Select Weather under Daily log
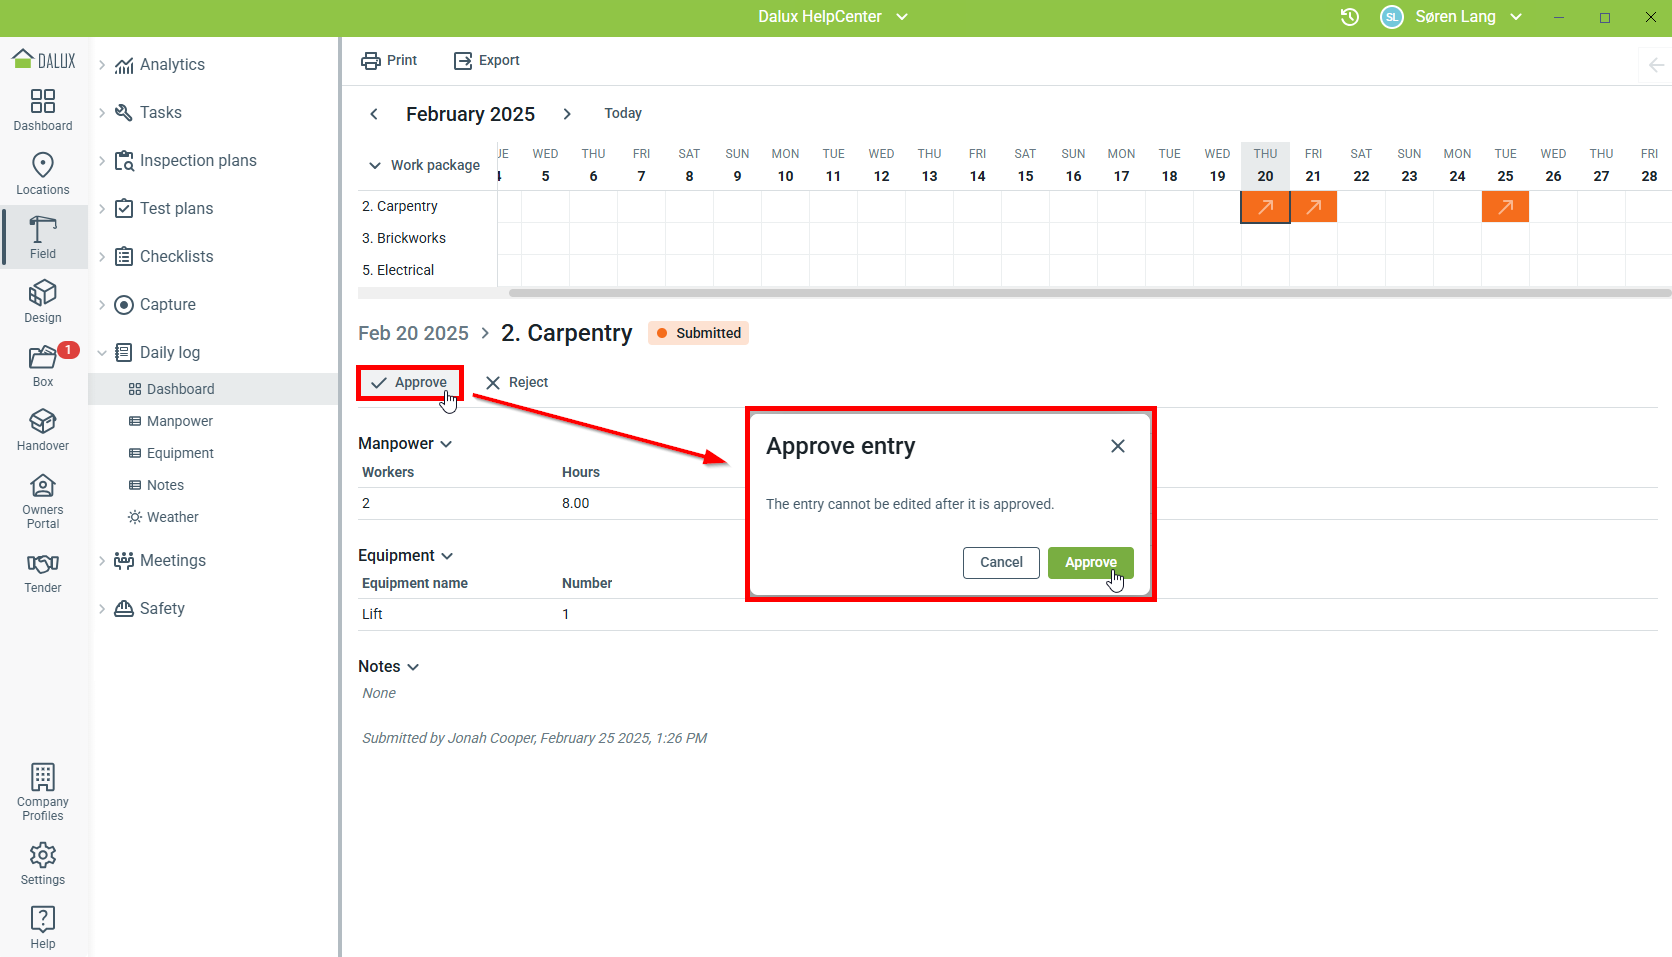Viewport: 1672px width, 957px height. [x=172, y=517]
